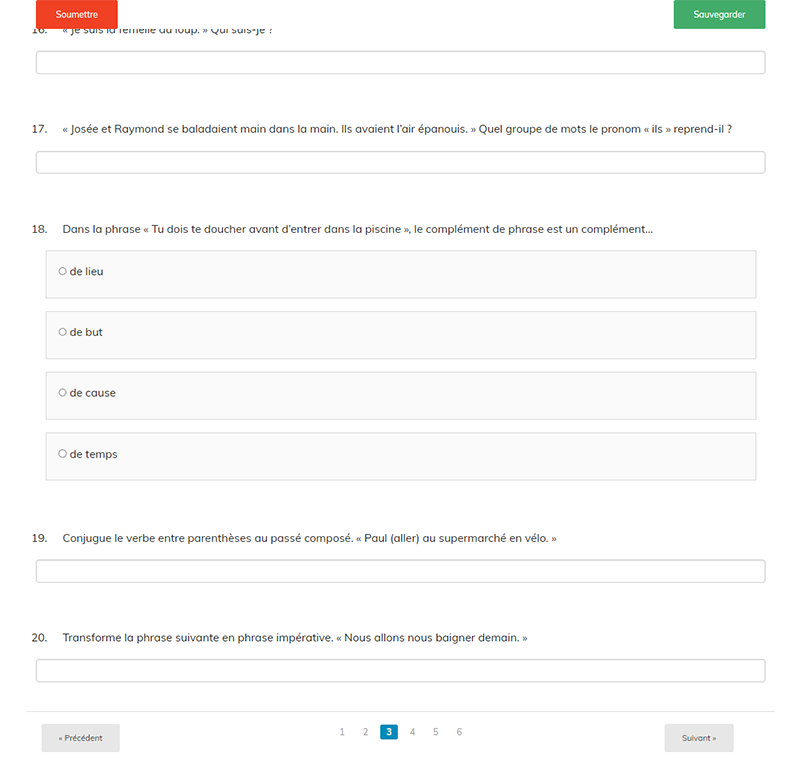
Task: Focus the phrase impérative answer input
Action: [x=400, y=671]
